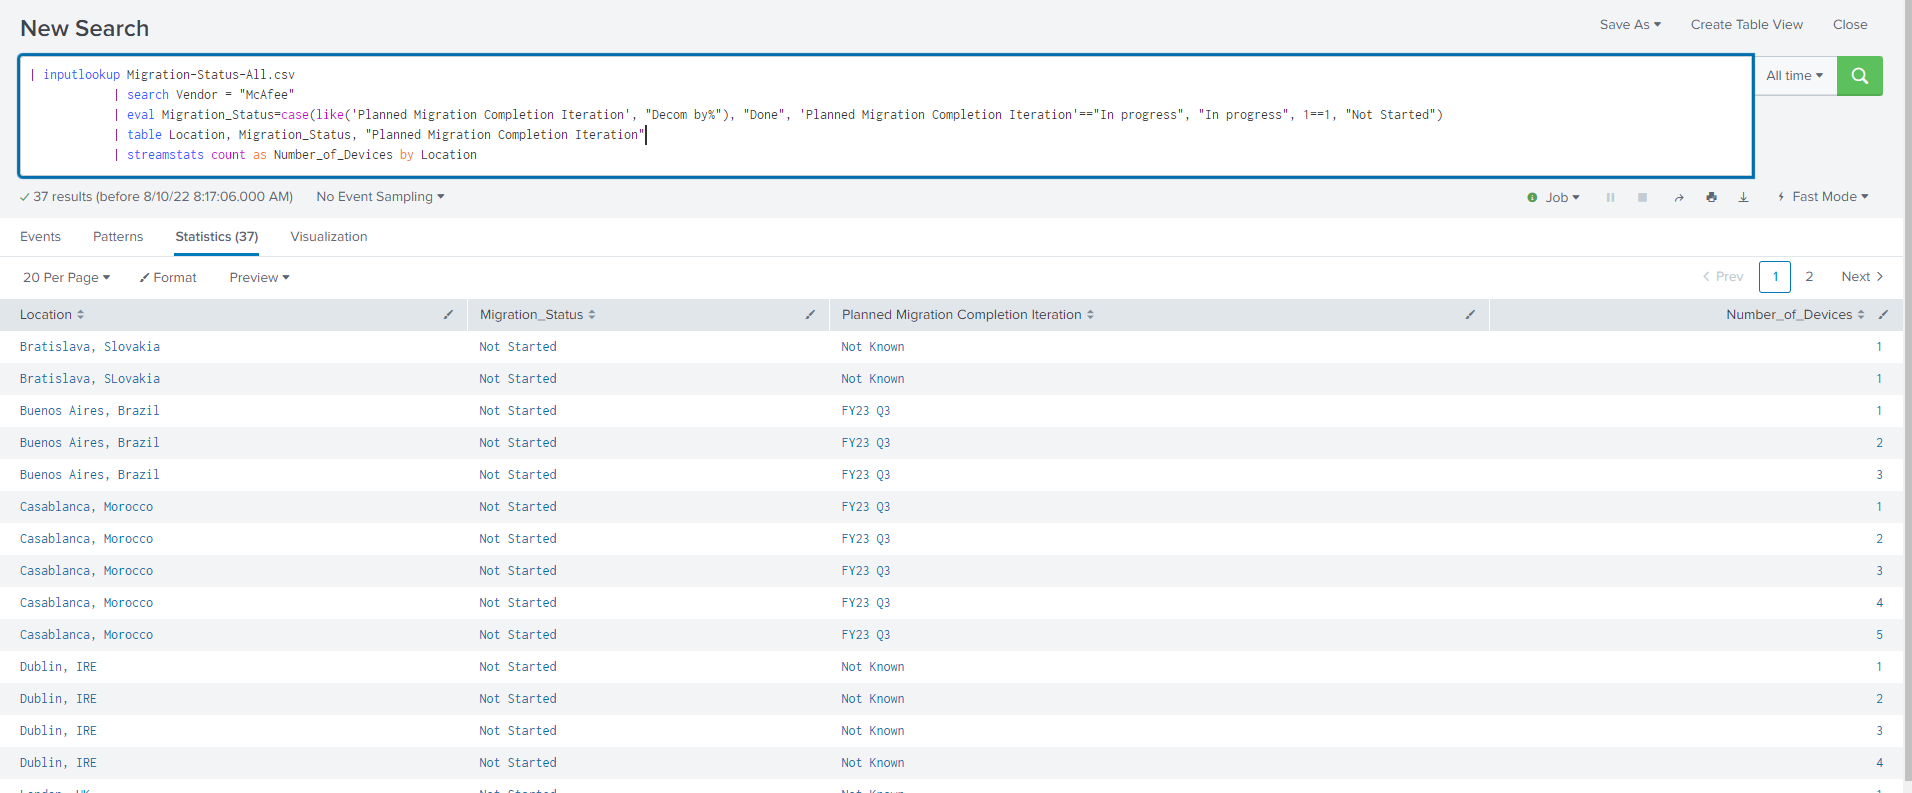Viewport: 1912px width, 793px height.
Task: Sort the table by Location column
Action: [x=52, y=315]
